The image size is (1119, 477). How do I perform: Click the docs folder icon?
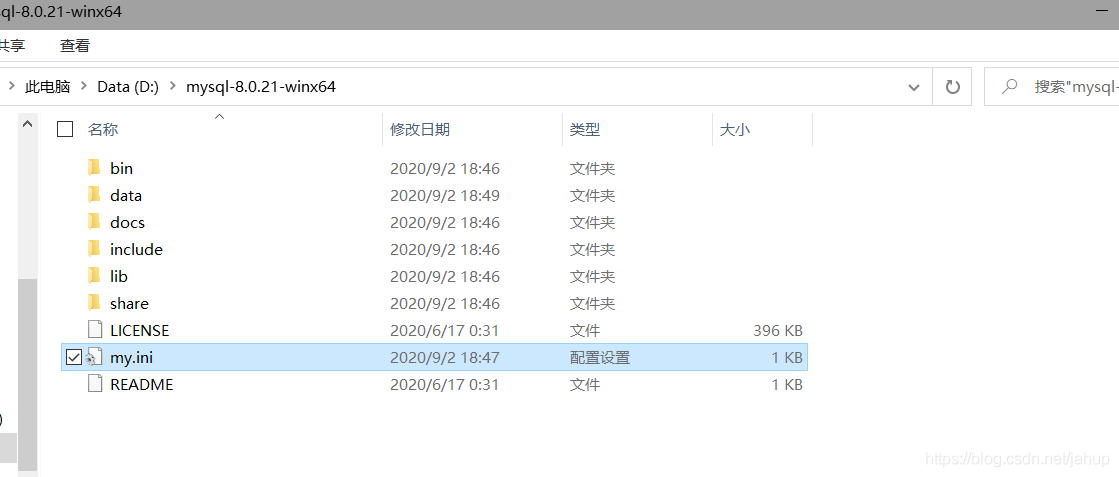(x=94, y=222)
